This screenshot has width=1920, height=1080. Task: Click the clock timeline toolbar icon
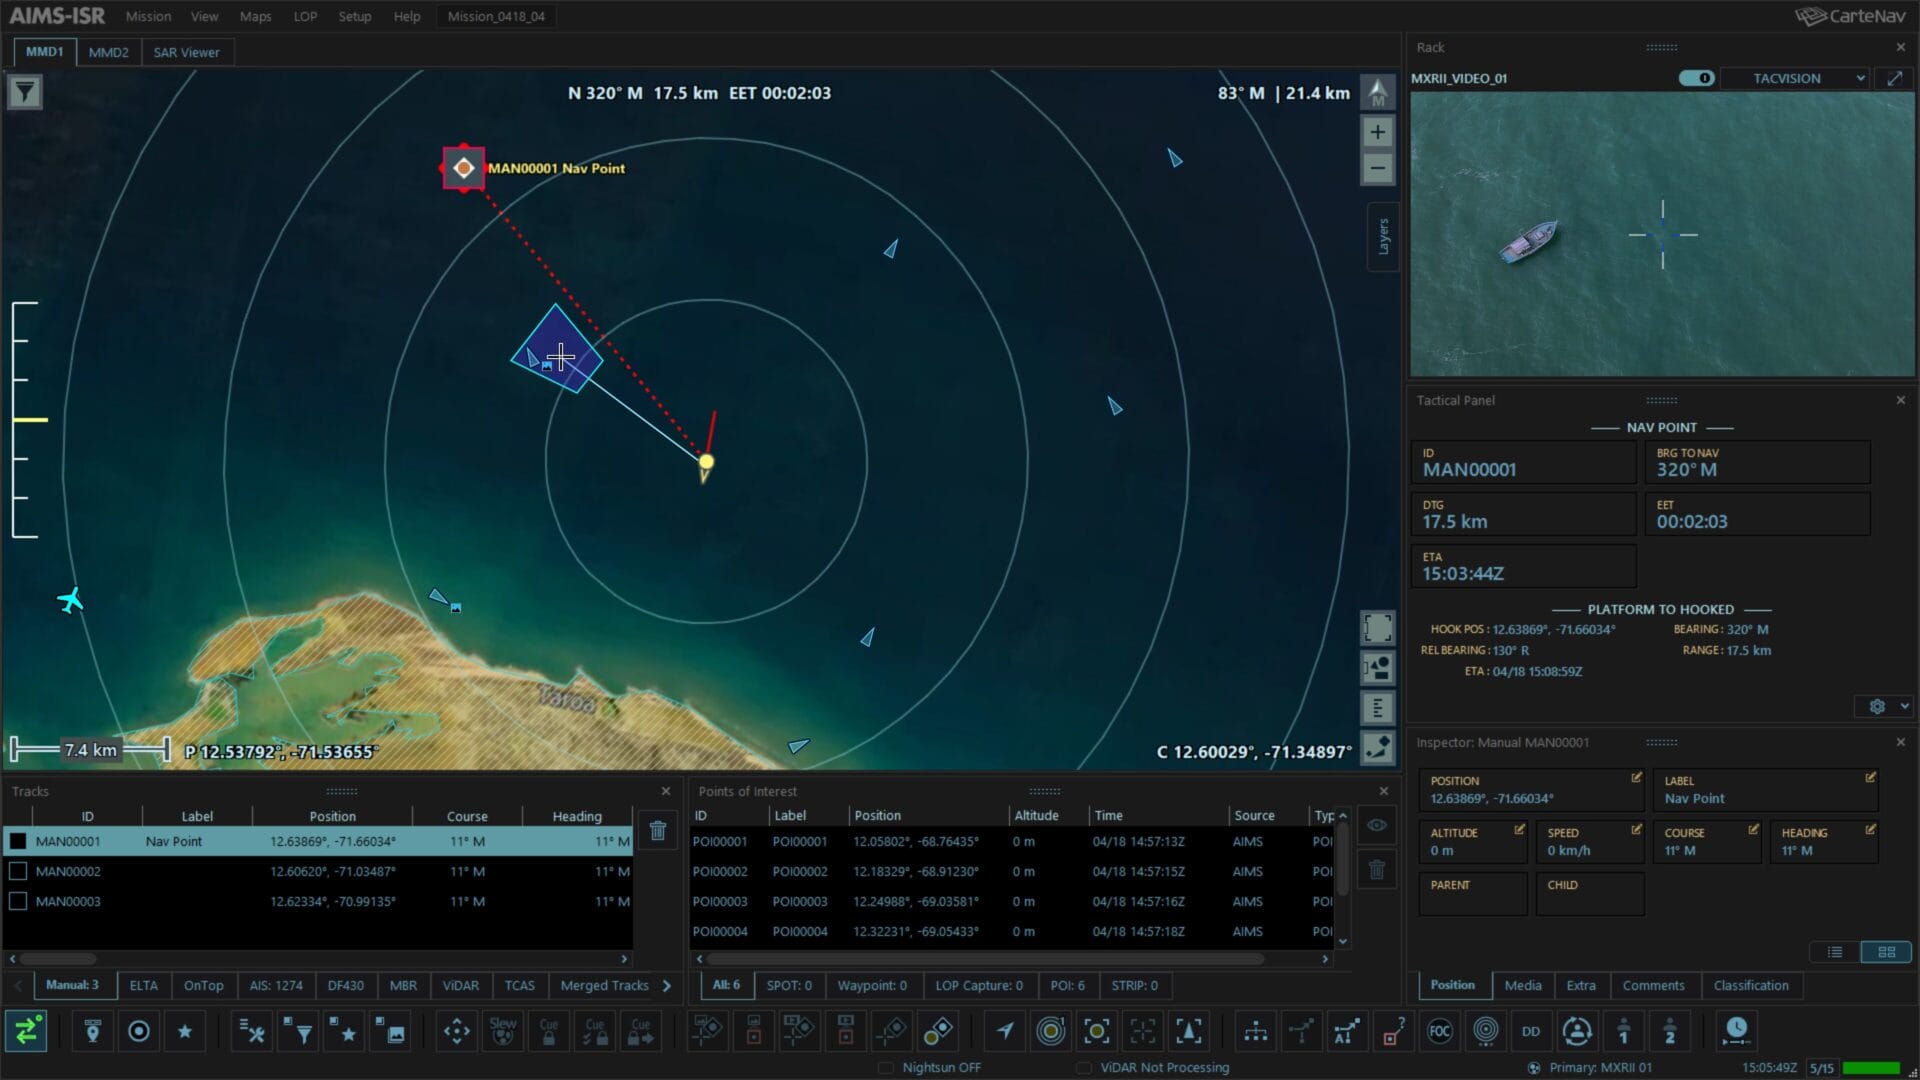click(1736, 1030)
